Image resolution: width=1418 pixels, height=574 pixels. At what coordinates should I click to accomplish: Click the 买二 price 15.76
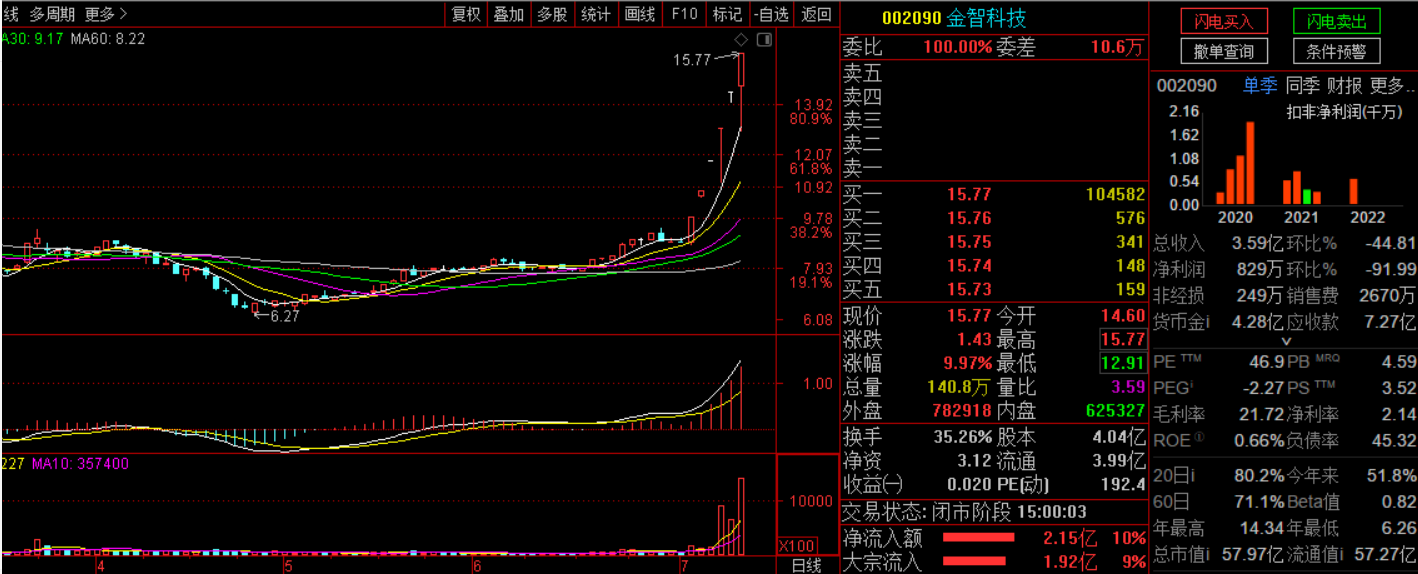[970, 218]
